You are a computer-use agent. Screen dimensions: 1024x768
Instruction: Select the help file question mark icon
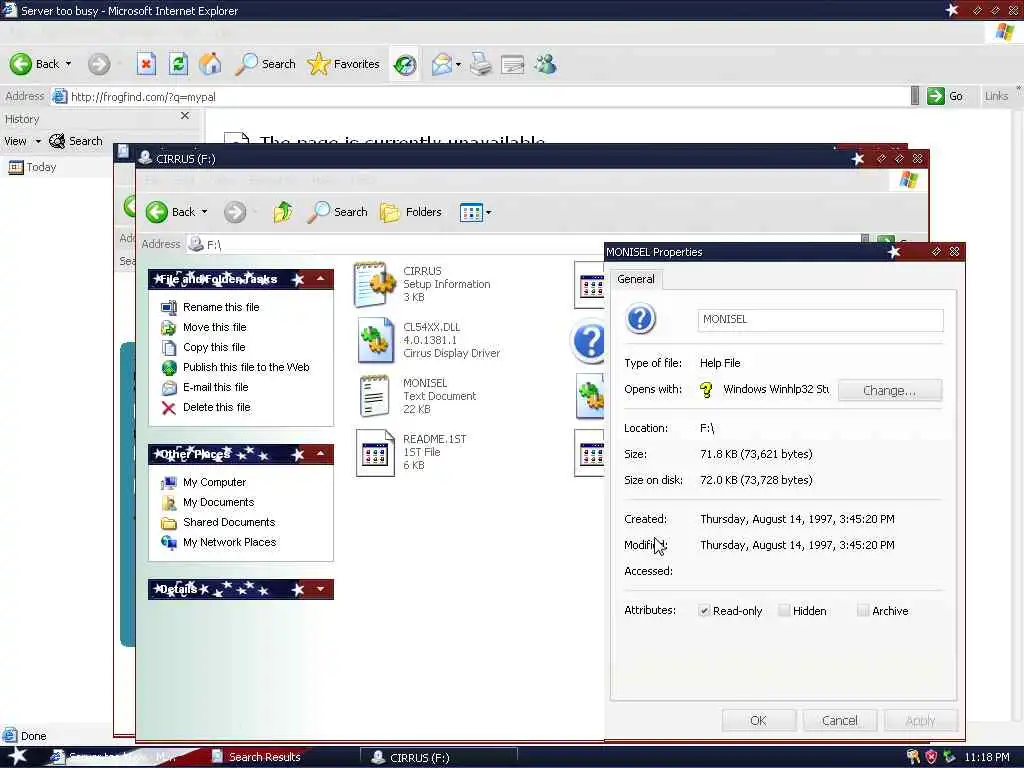tap(588, 341)
